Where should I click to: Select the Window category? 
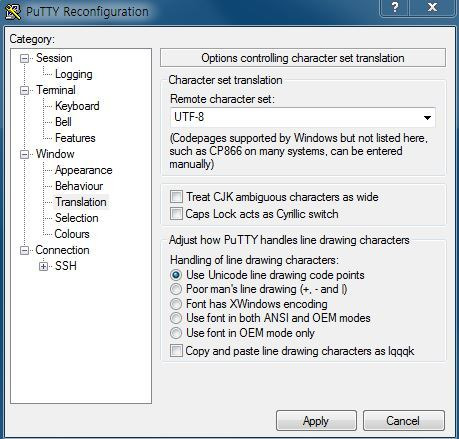55,154
